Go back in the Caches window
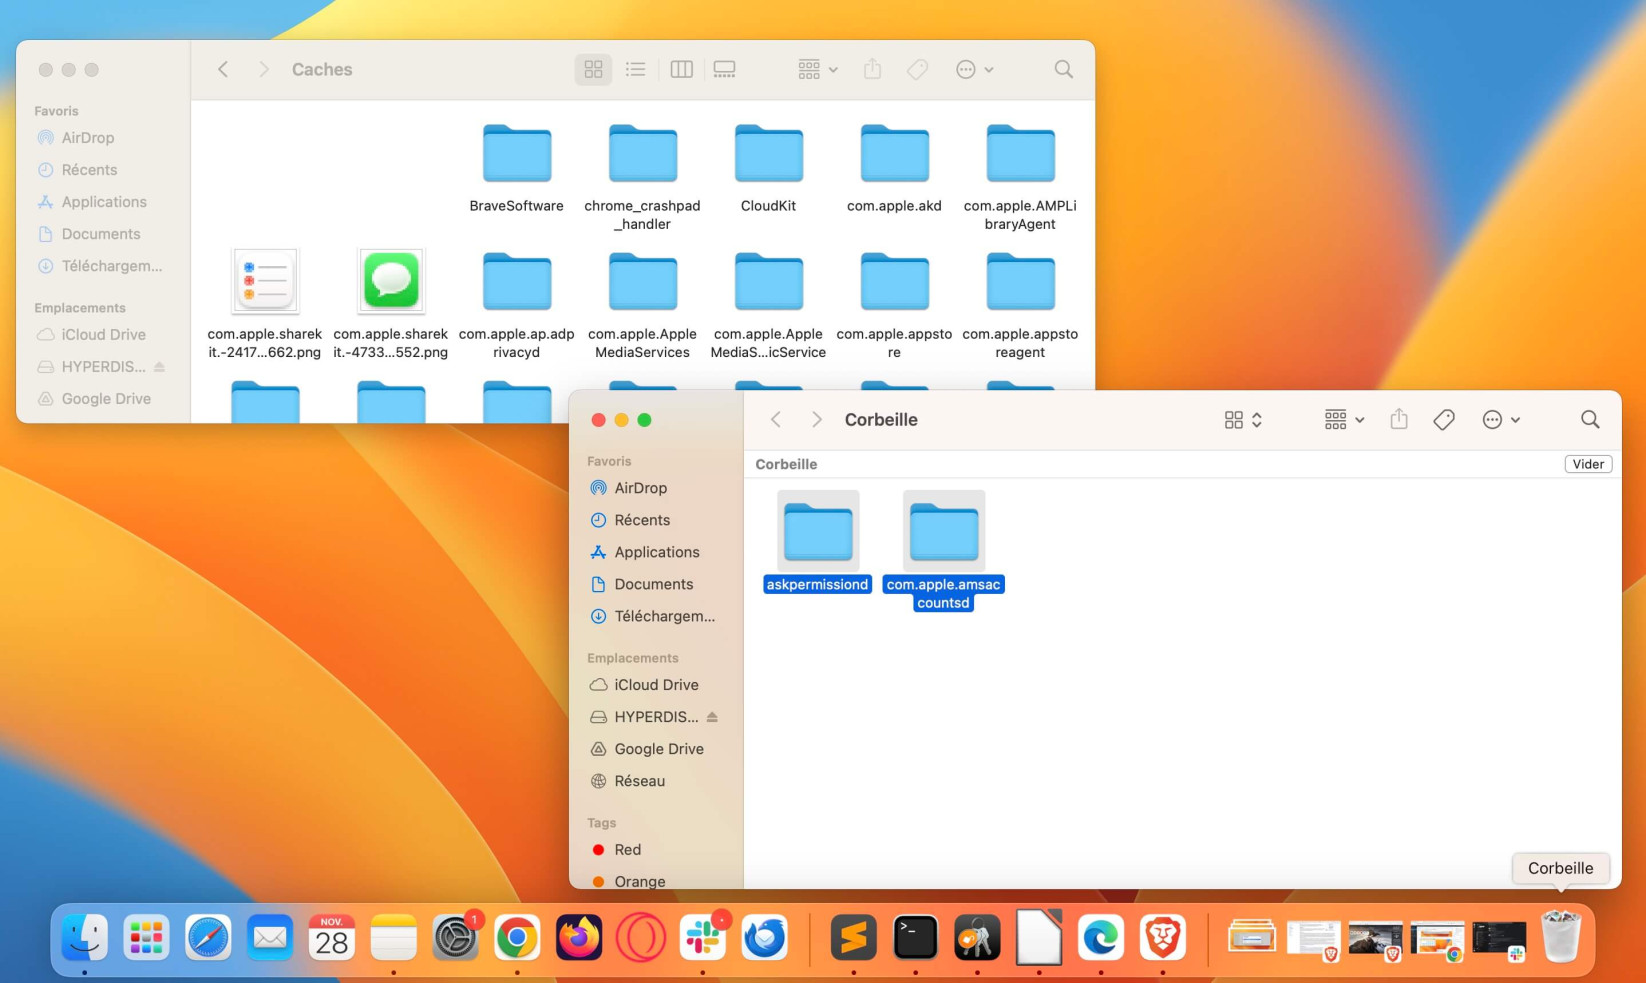 (x=223, y=69)
